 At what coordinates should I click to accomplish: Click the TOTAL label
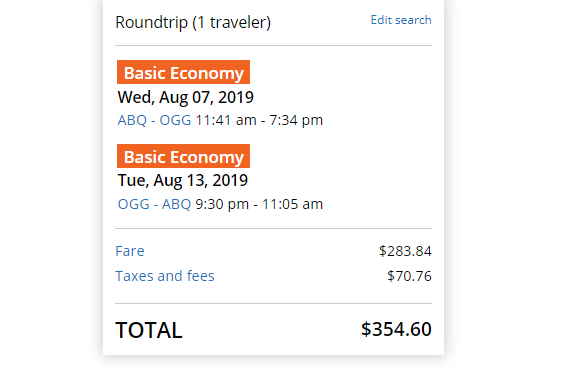pyautogui.click(x=149, y=330)
